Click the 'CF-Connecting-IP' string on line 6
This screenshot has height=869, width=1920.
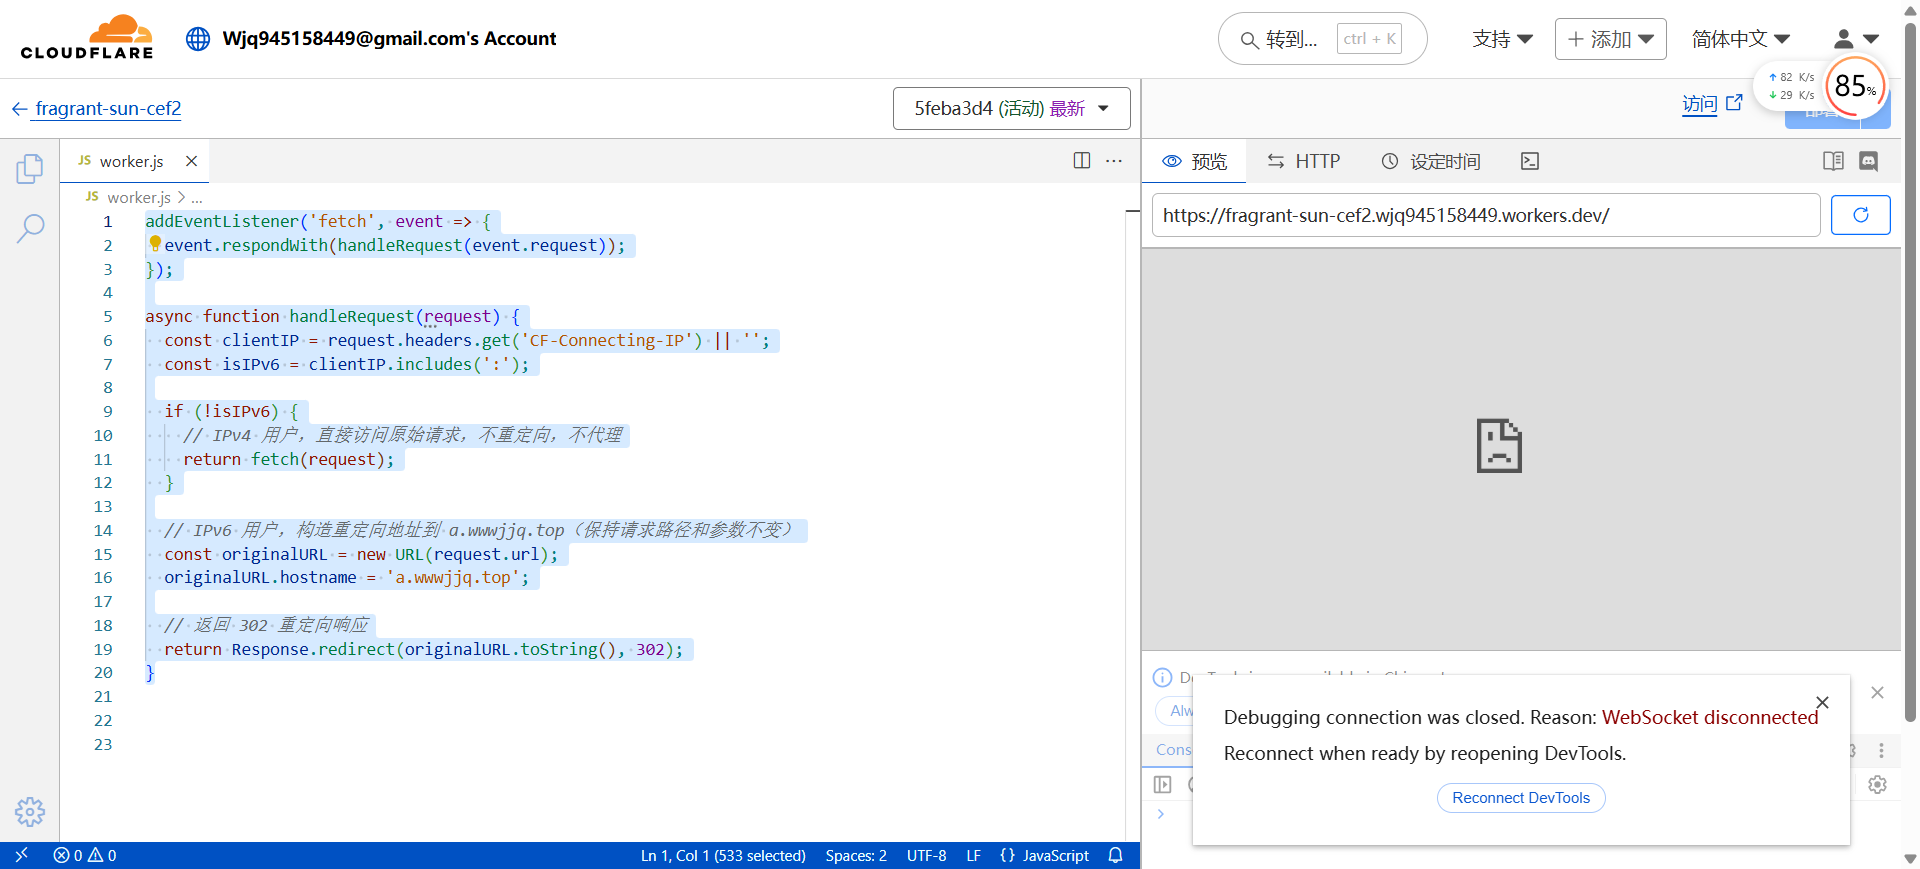612,340
